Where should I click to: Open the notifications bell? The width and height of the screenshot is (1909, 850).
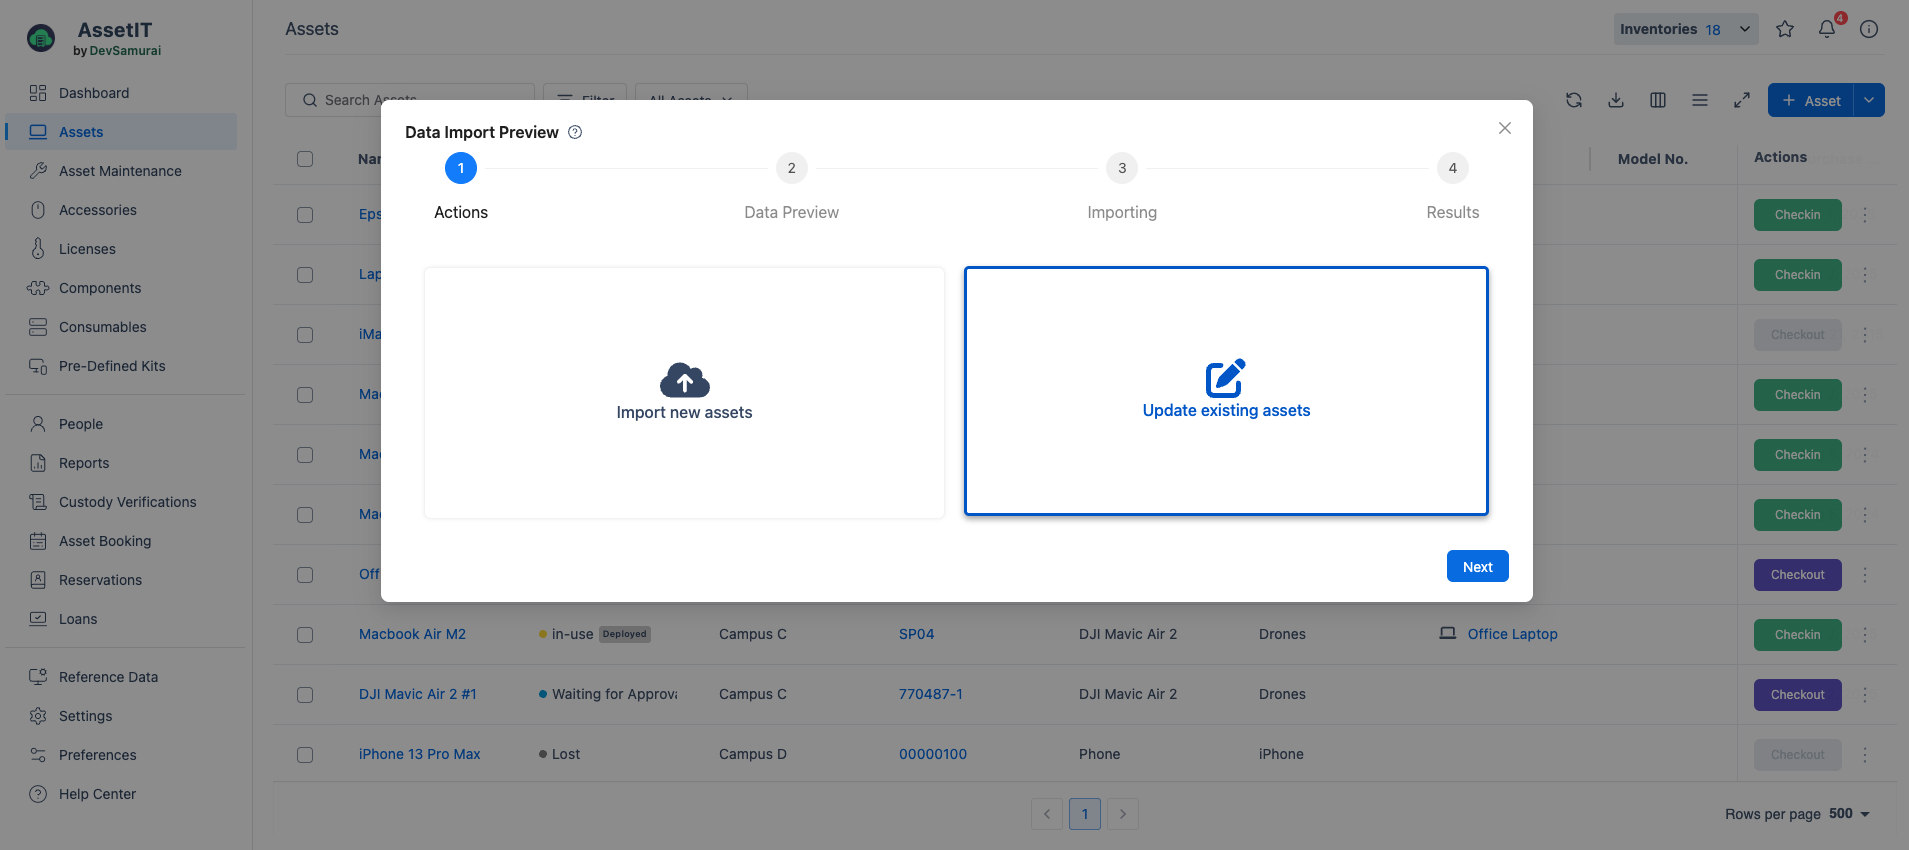tap(1827, 29)
